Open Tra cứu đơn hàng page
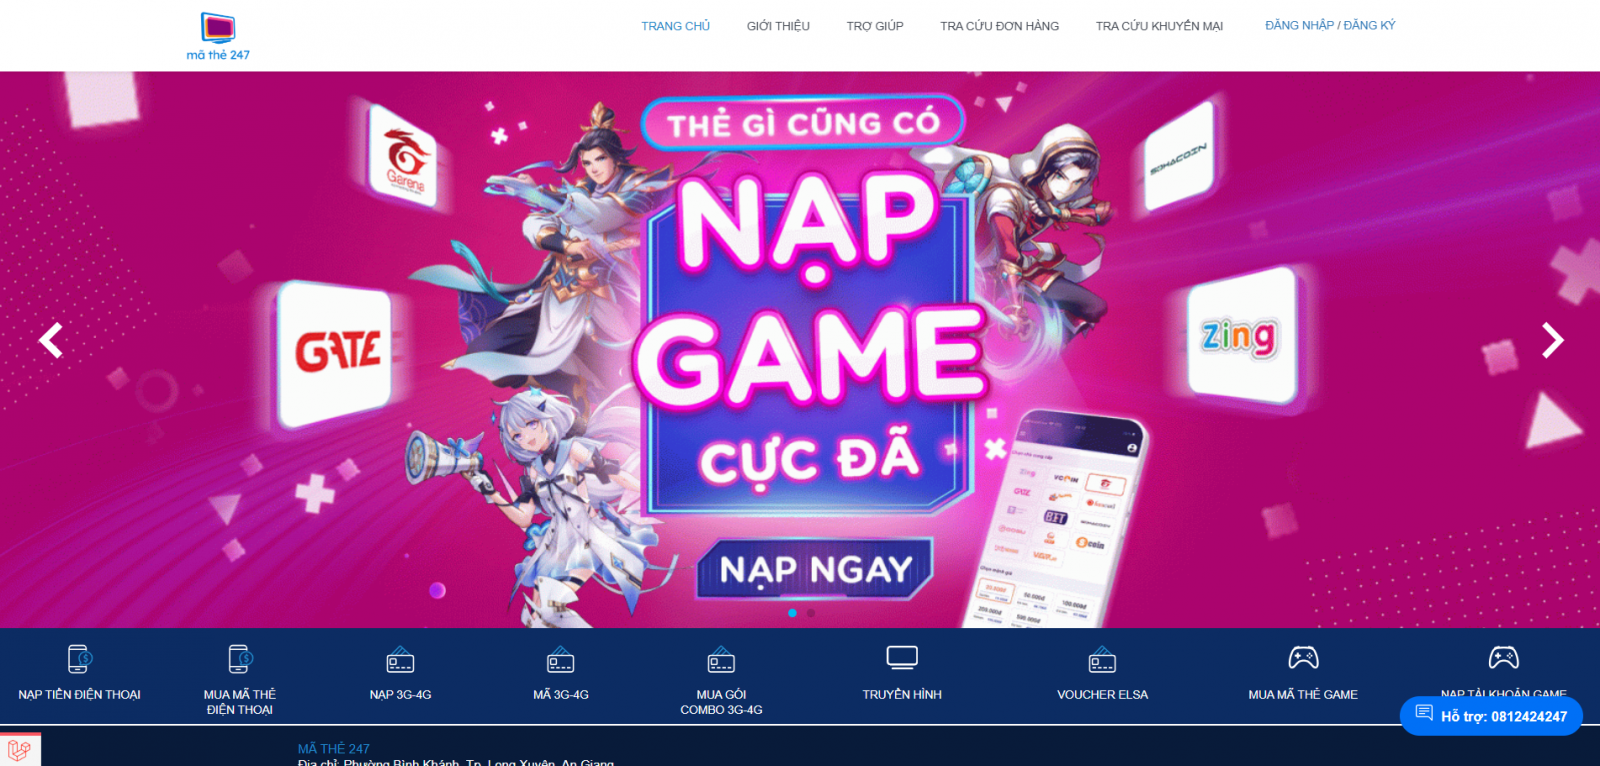Screen dimensions: 1600x766 click(x=999, y=26)
